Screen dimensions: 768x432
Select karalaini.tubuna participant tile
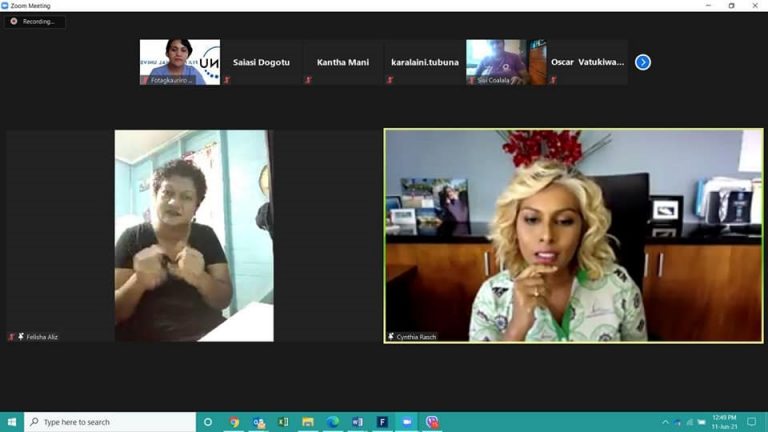(425, 62)
